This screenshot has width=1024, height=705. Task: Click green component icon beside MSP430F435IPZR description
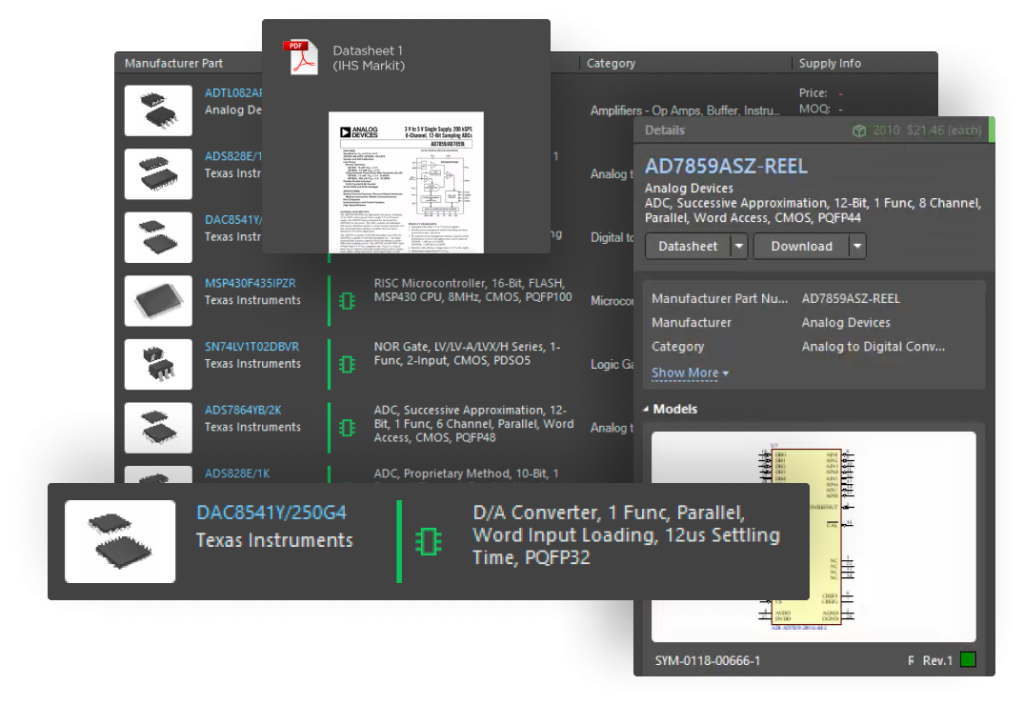click(347, 300)
